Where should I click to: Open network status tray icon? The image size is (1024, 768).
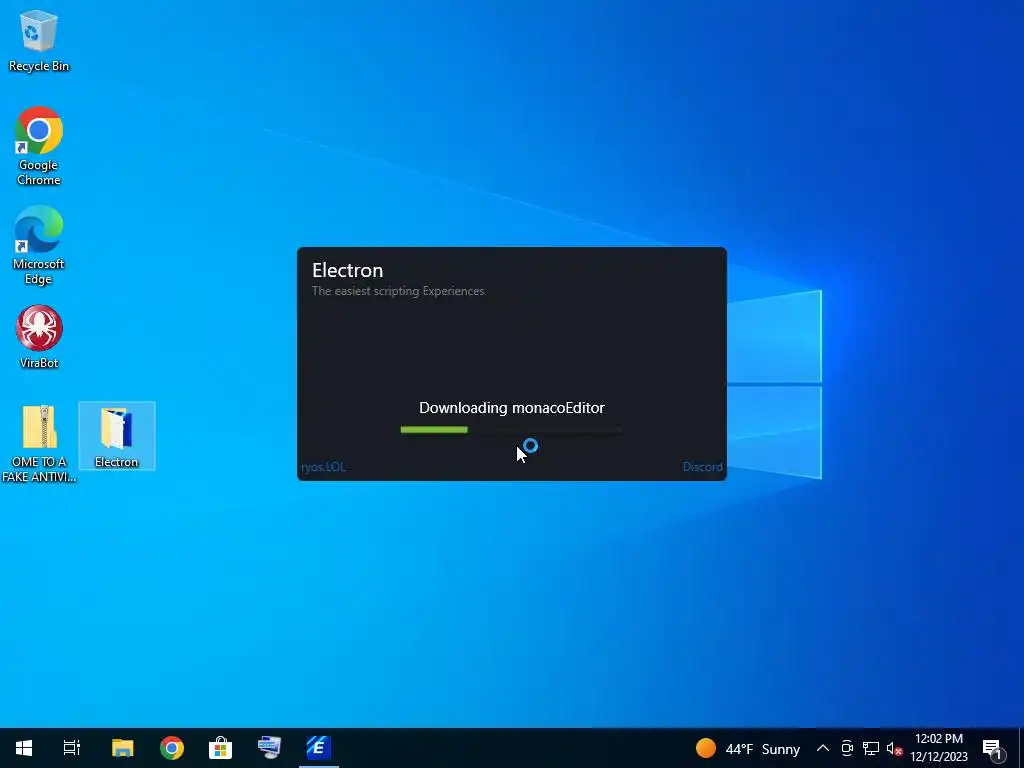click(871, 748)
